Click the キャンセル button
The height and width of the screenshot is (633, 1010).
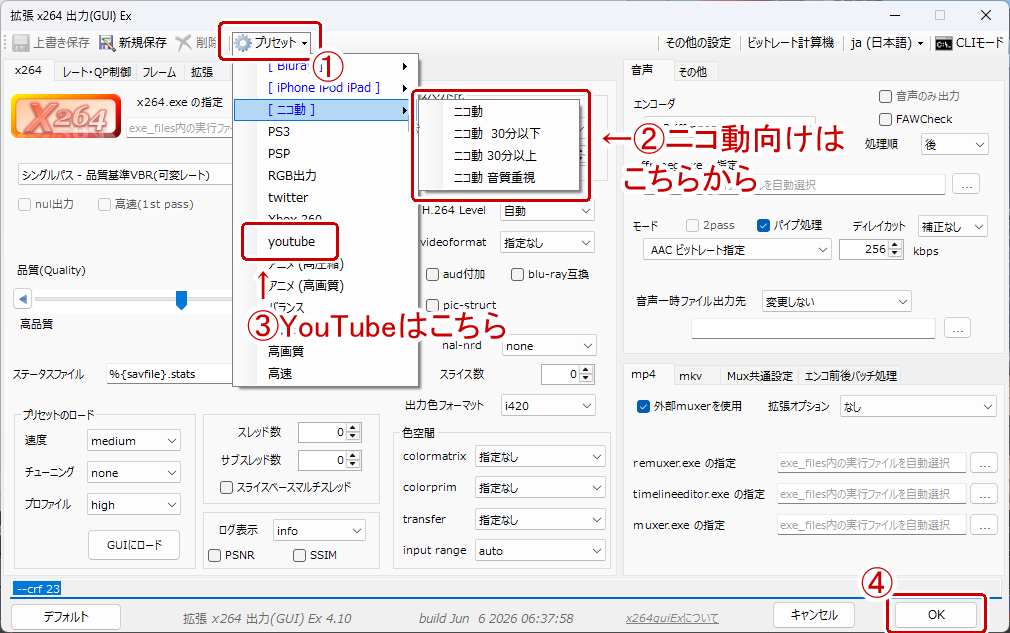pos(814,615)
